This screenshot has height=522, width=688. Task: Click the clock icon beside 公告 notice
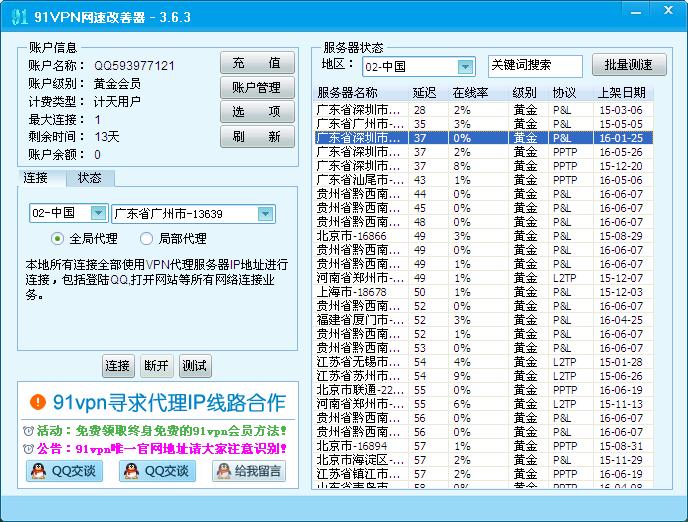tap(28, 449)
